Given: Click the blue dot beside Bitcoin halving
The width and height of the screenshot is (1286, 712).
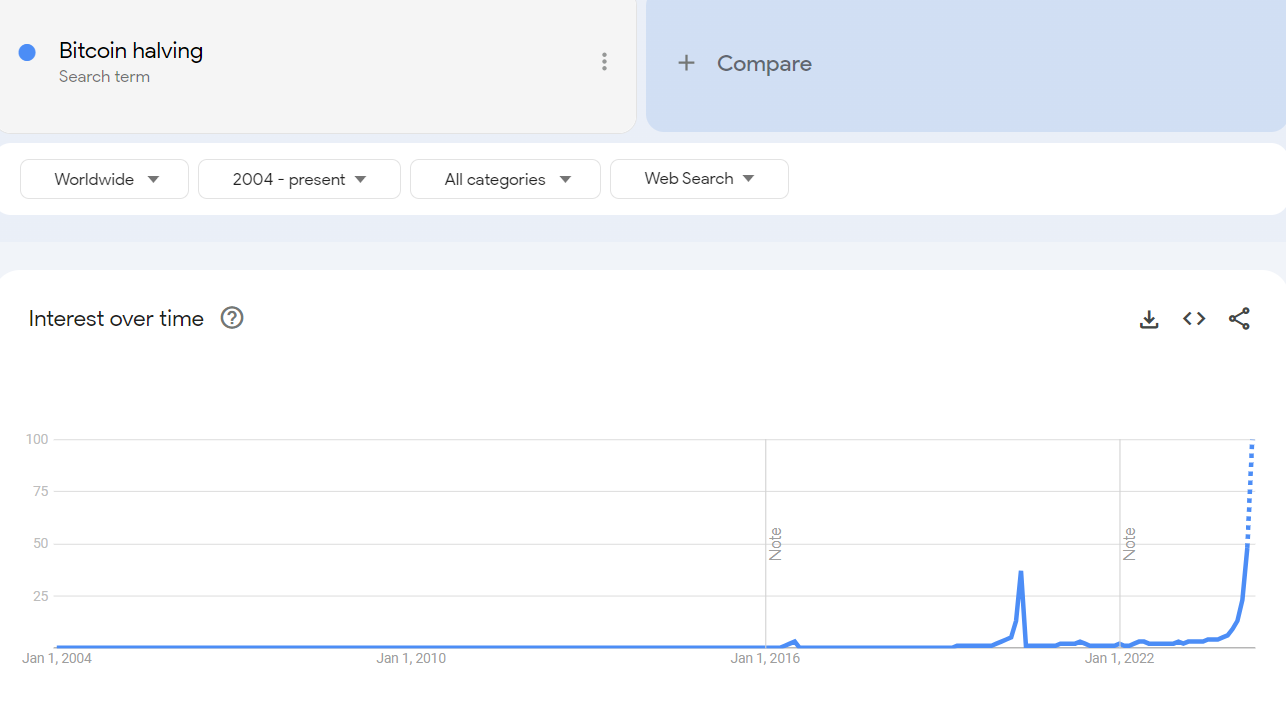Looking at the screenshot, I should (27, 52).
